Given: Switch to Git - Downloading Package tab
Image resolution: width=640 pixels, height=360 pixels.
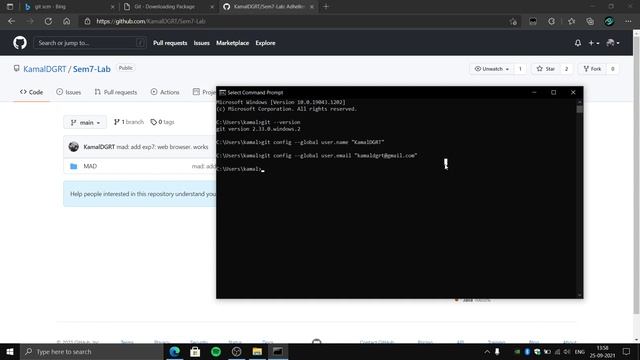Looking at the screenshot, I should (168, 7).
